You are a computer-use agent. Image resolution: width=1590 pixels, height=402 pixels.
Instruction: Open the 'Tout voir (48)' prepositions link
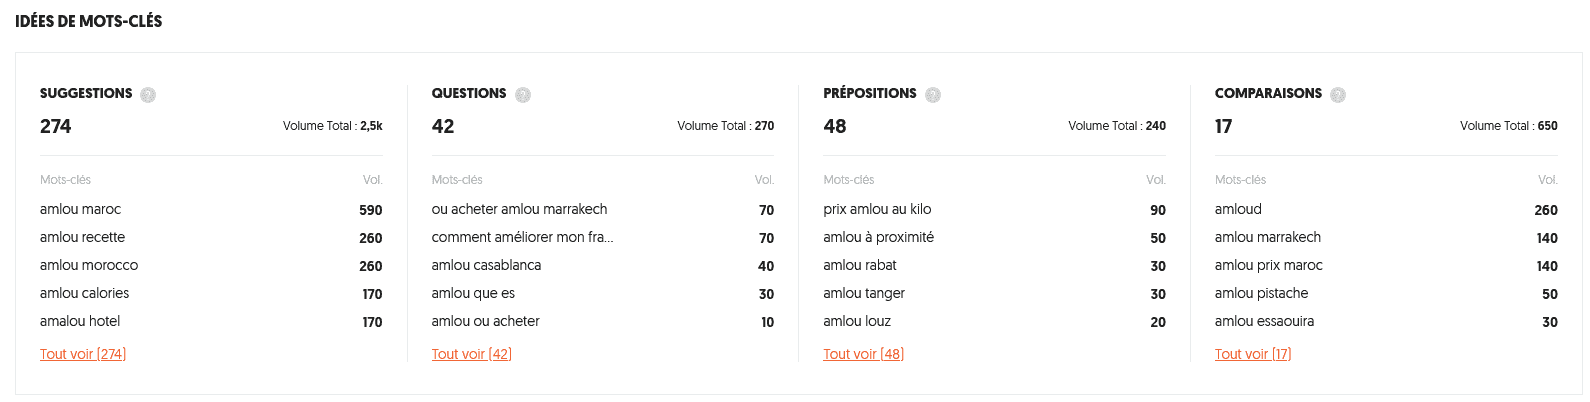(863, 354)
